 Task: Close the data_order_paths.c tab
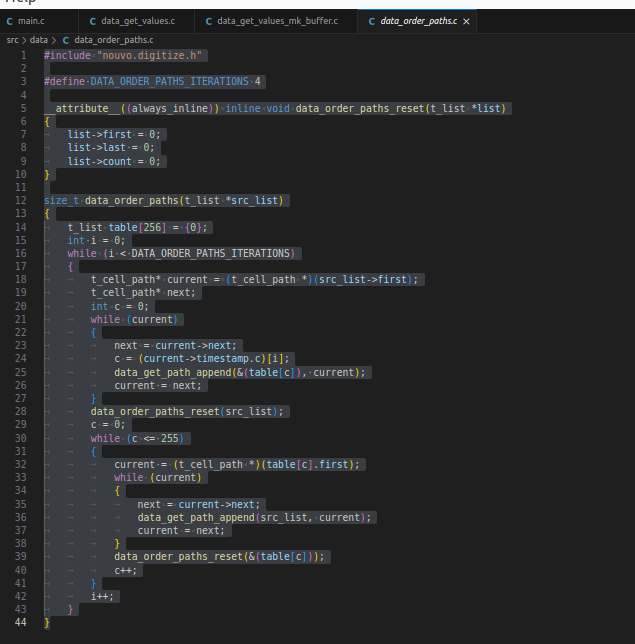[x=466, y=21]
